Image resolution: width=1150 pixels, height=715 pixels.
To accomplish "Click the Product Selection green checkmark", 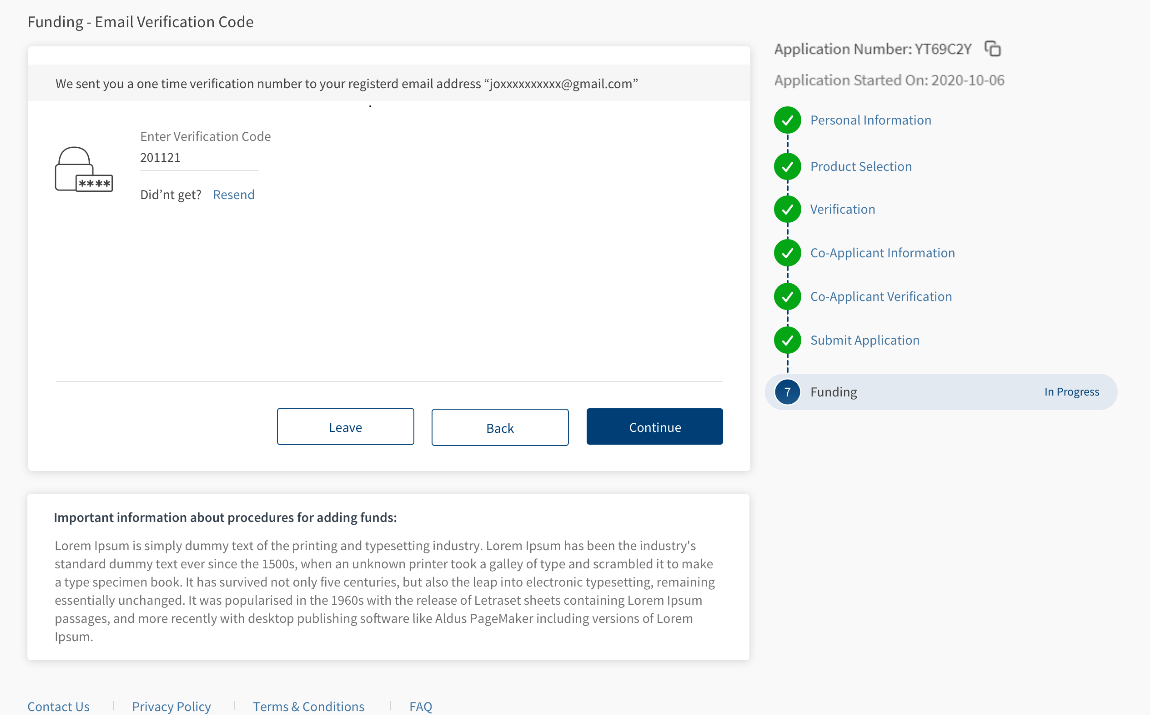I will [788, 167].
